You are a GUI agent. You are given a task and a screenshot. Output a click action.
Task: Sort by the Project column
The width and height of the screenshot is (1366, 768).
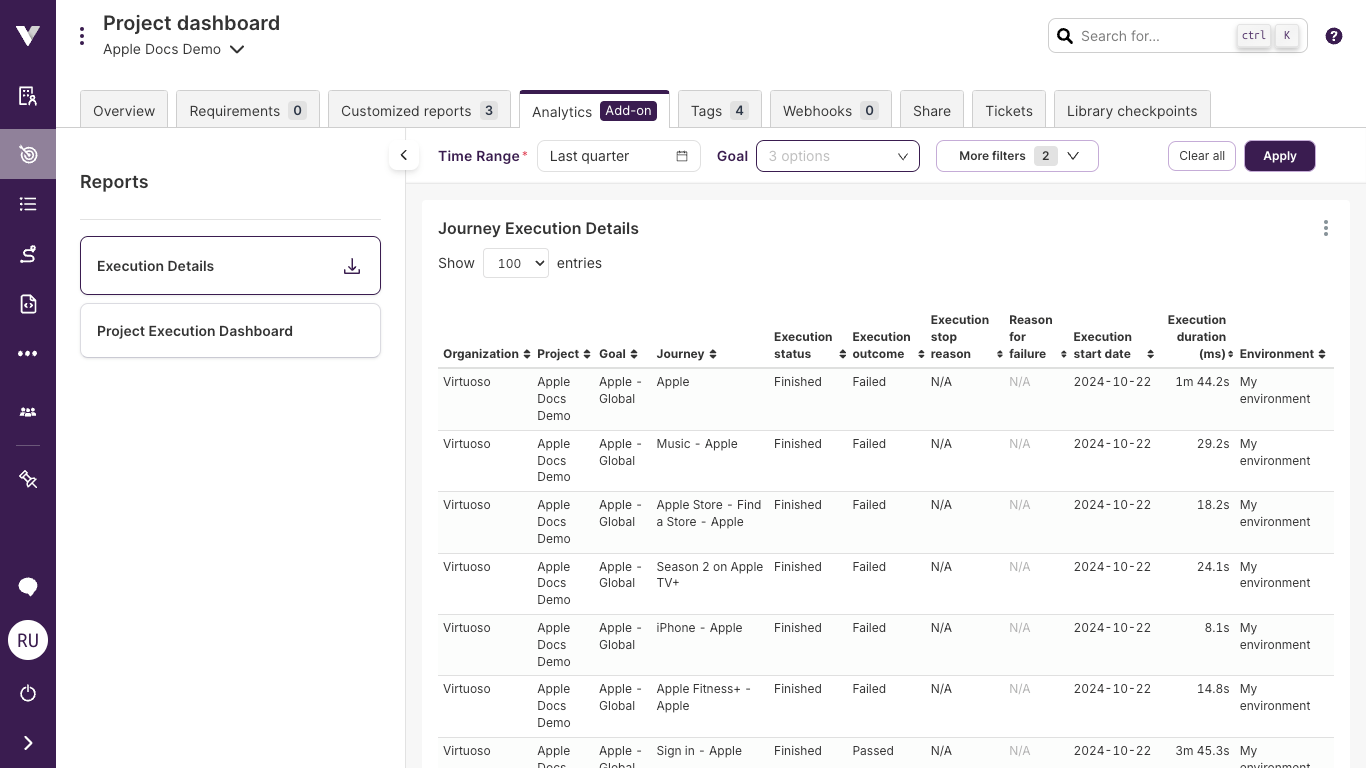pos(563,354)
